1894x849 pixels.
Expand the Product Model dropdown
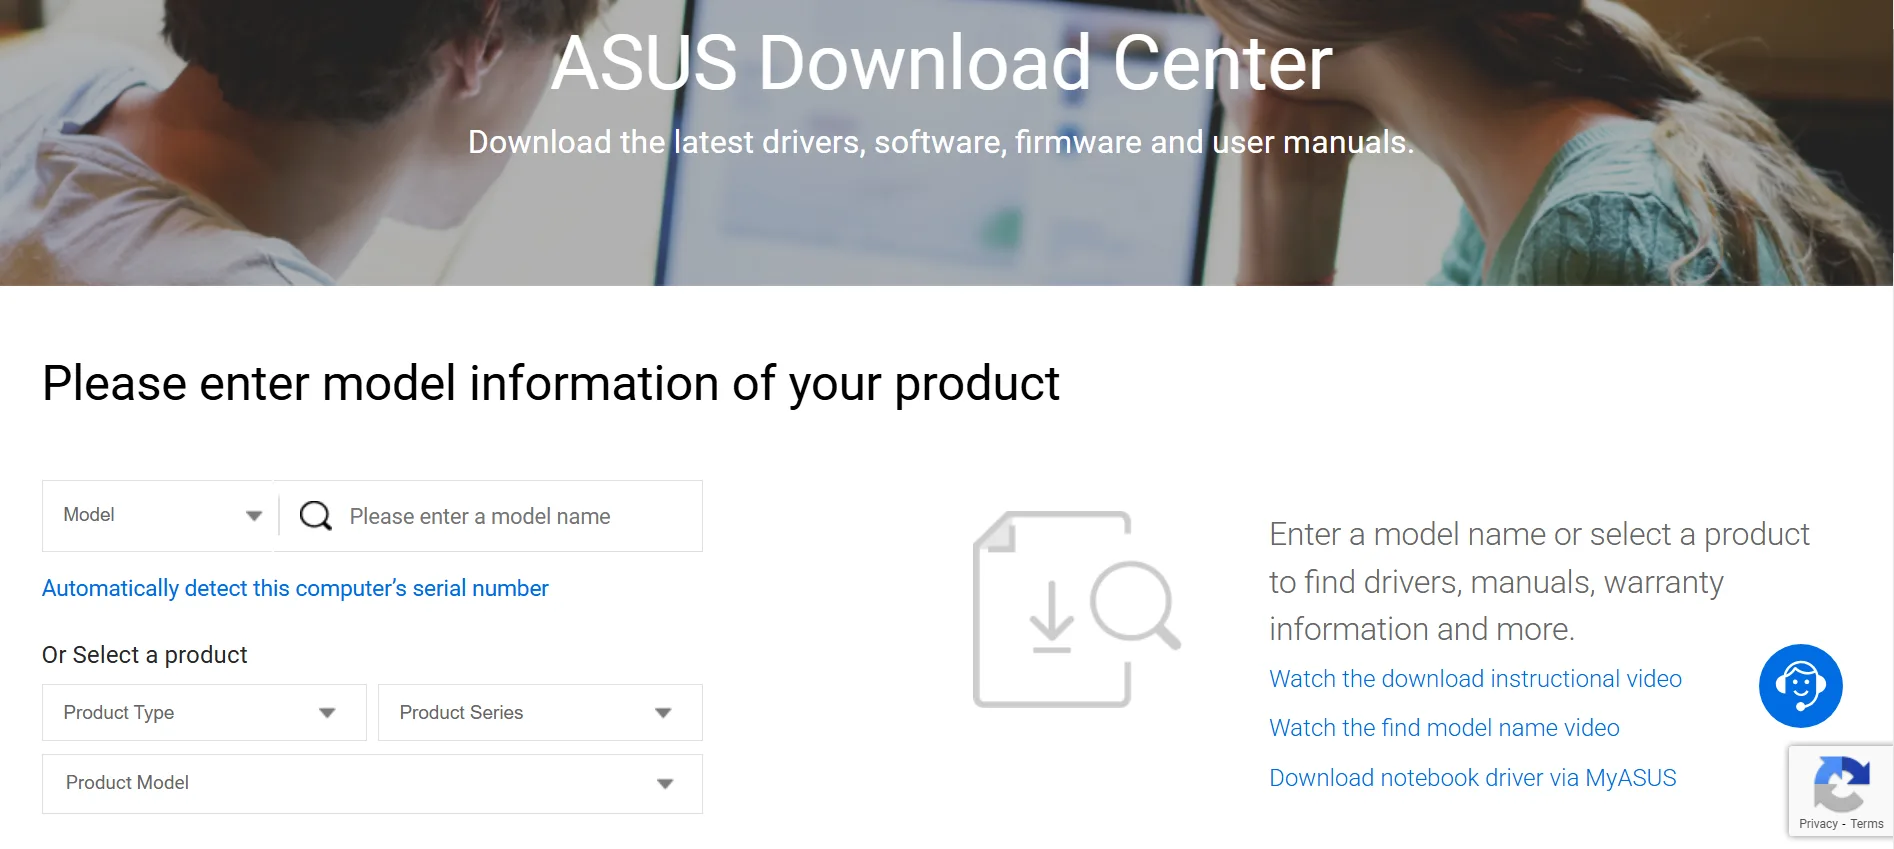click(371, 784)
